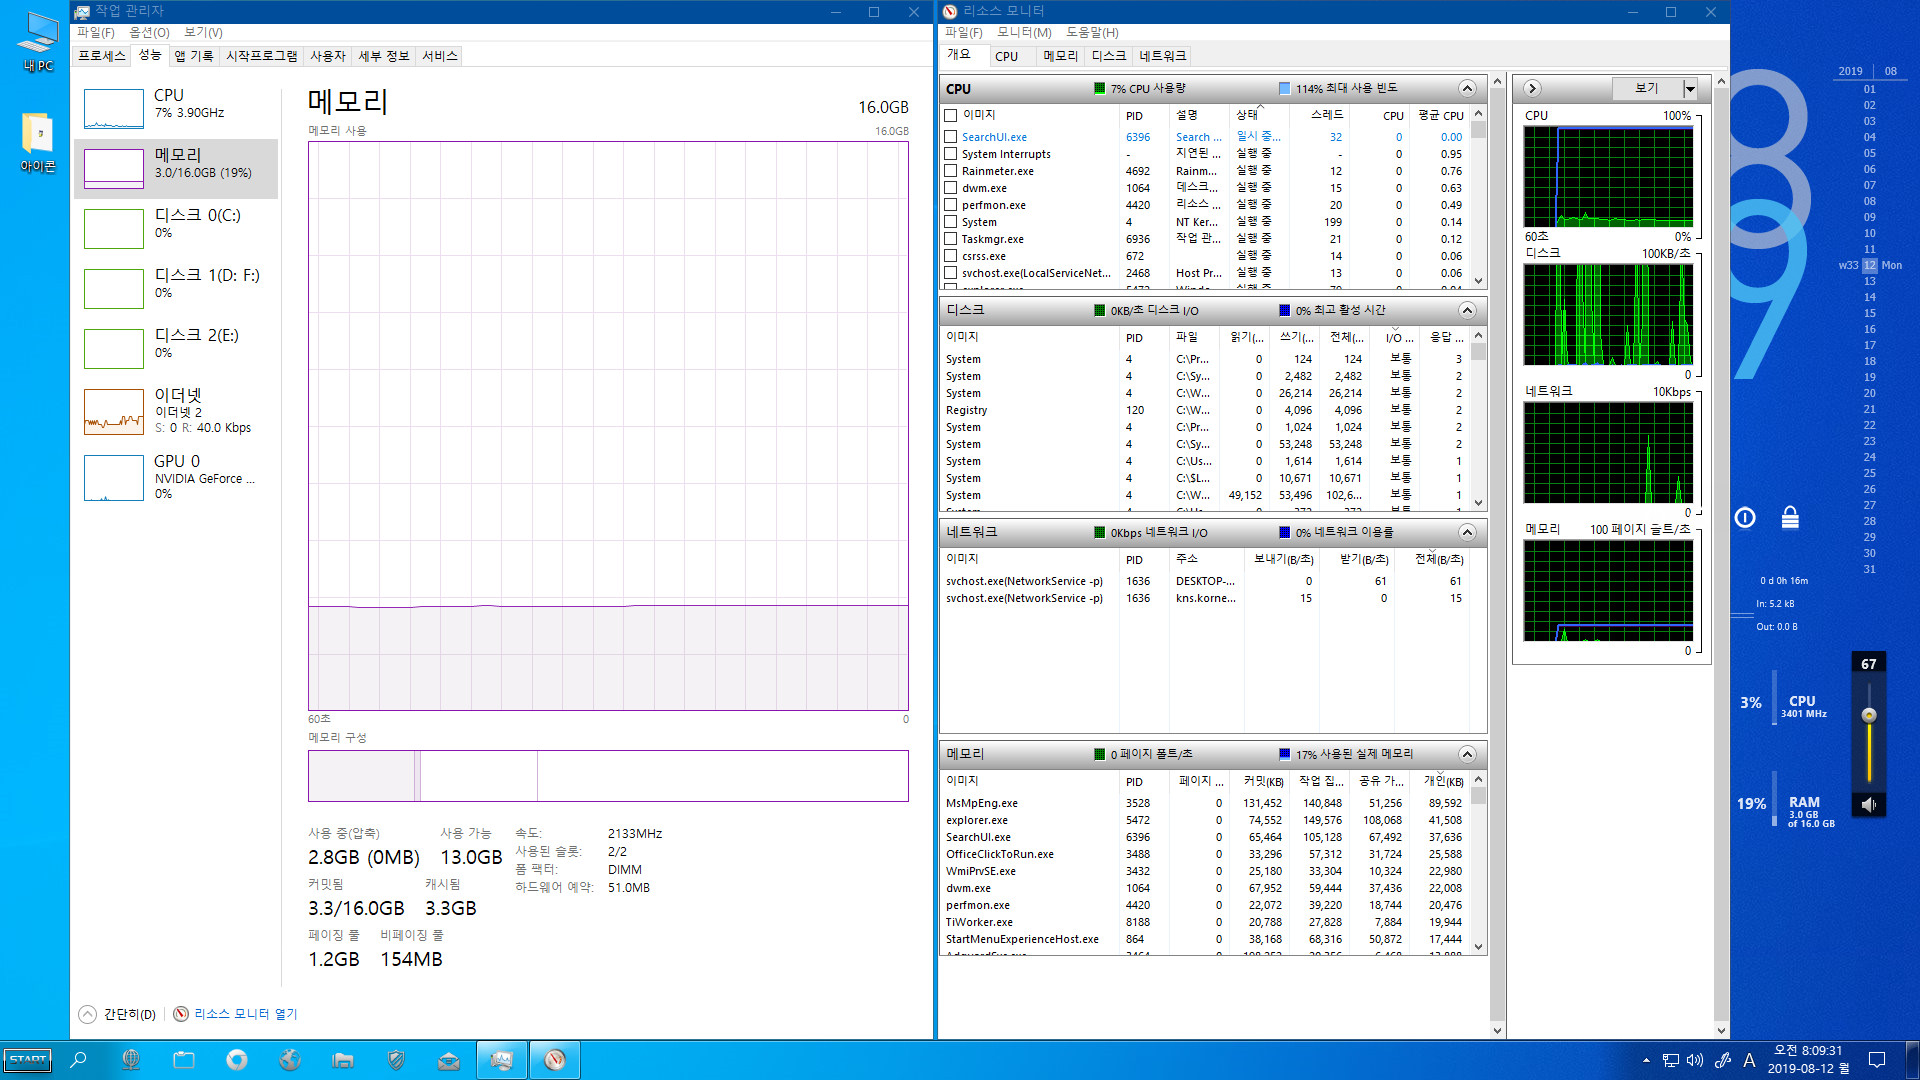The height and width of the screenshot is (1080, 1920).
Task: Check the SearchUI.exe checkbox
Action: coord(951,137)
